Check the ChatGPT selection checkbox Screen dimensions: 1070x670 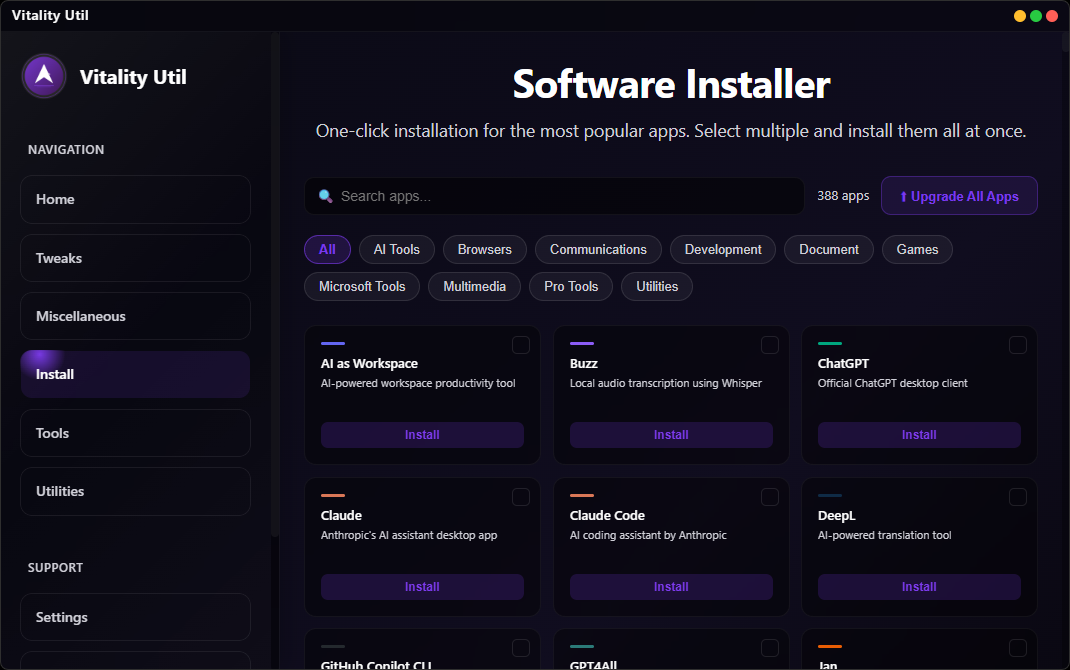[1018, 344]
